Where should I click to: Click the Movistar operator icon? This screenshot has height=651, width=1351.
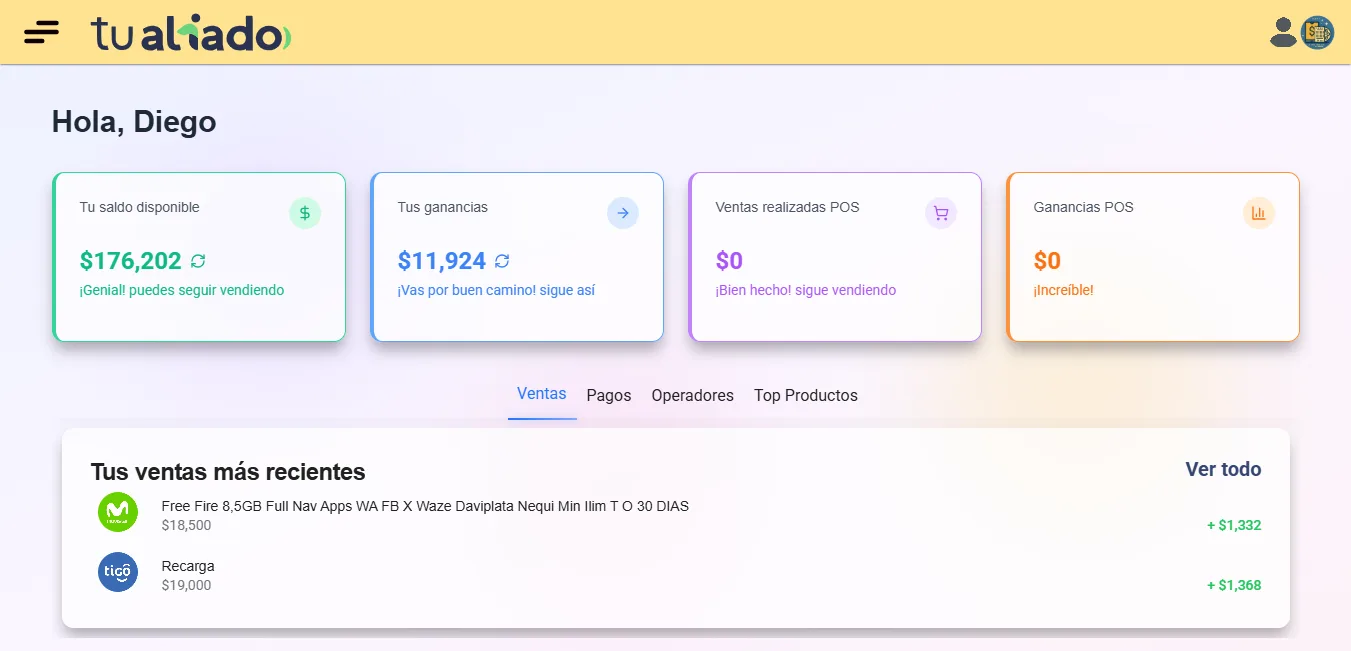click(x=117, y=511)
